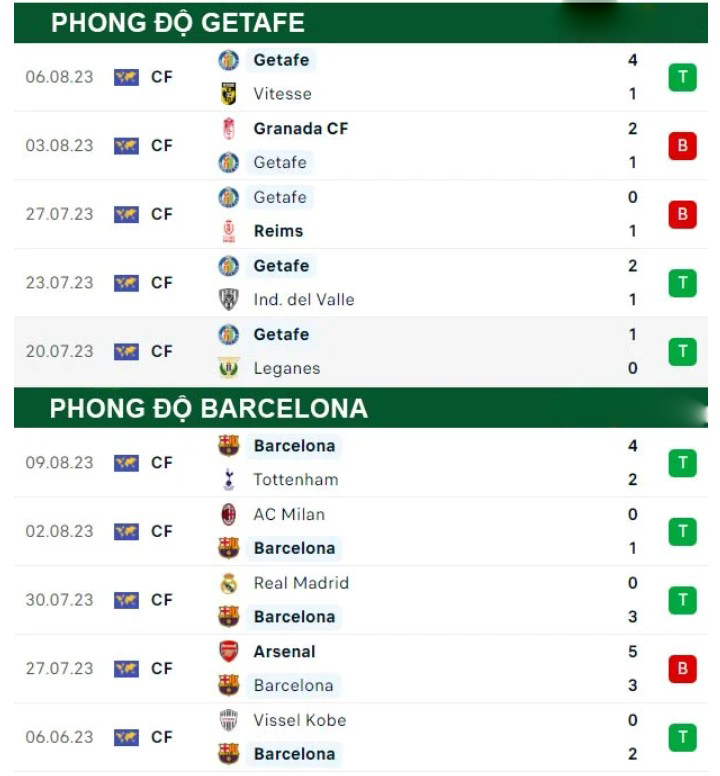The height and width of the screenshot is (776, 720).
Task: Click the Vitesse club crest icon
Action: coord(229,94)
